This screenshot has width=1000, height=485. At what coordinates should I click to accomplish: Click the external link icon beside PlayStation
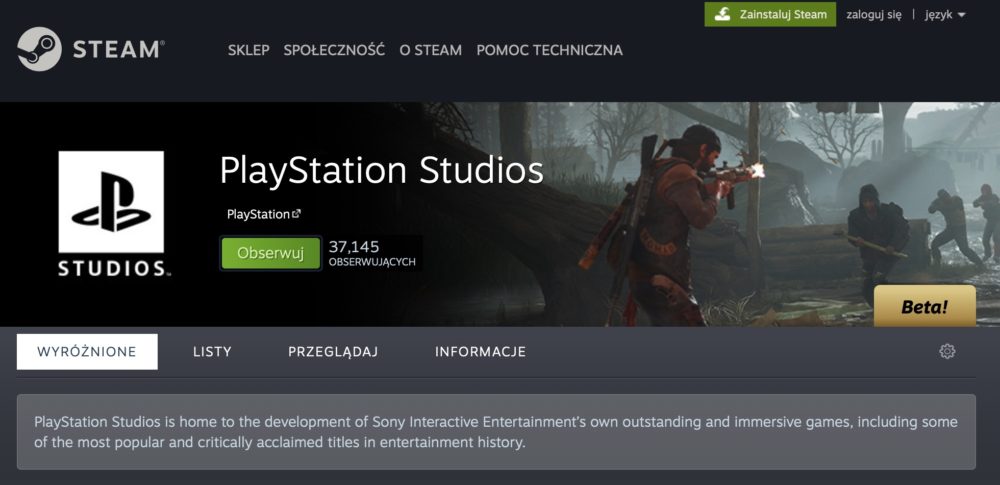(x=296, y=214)
